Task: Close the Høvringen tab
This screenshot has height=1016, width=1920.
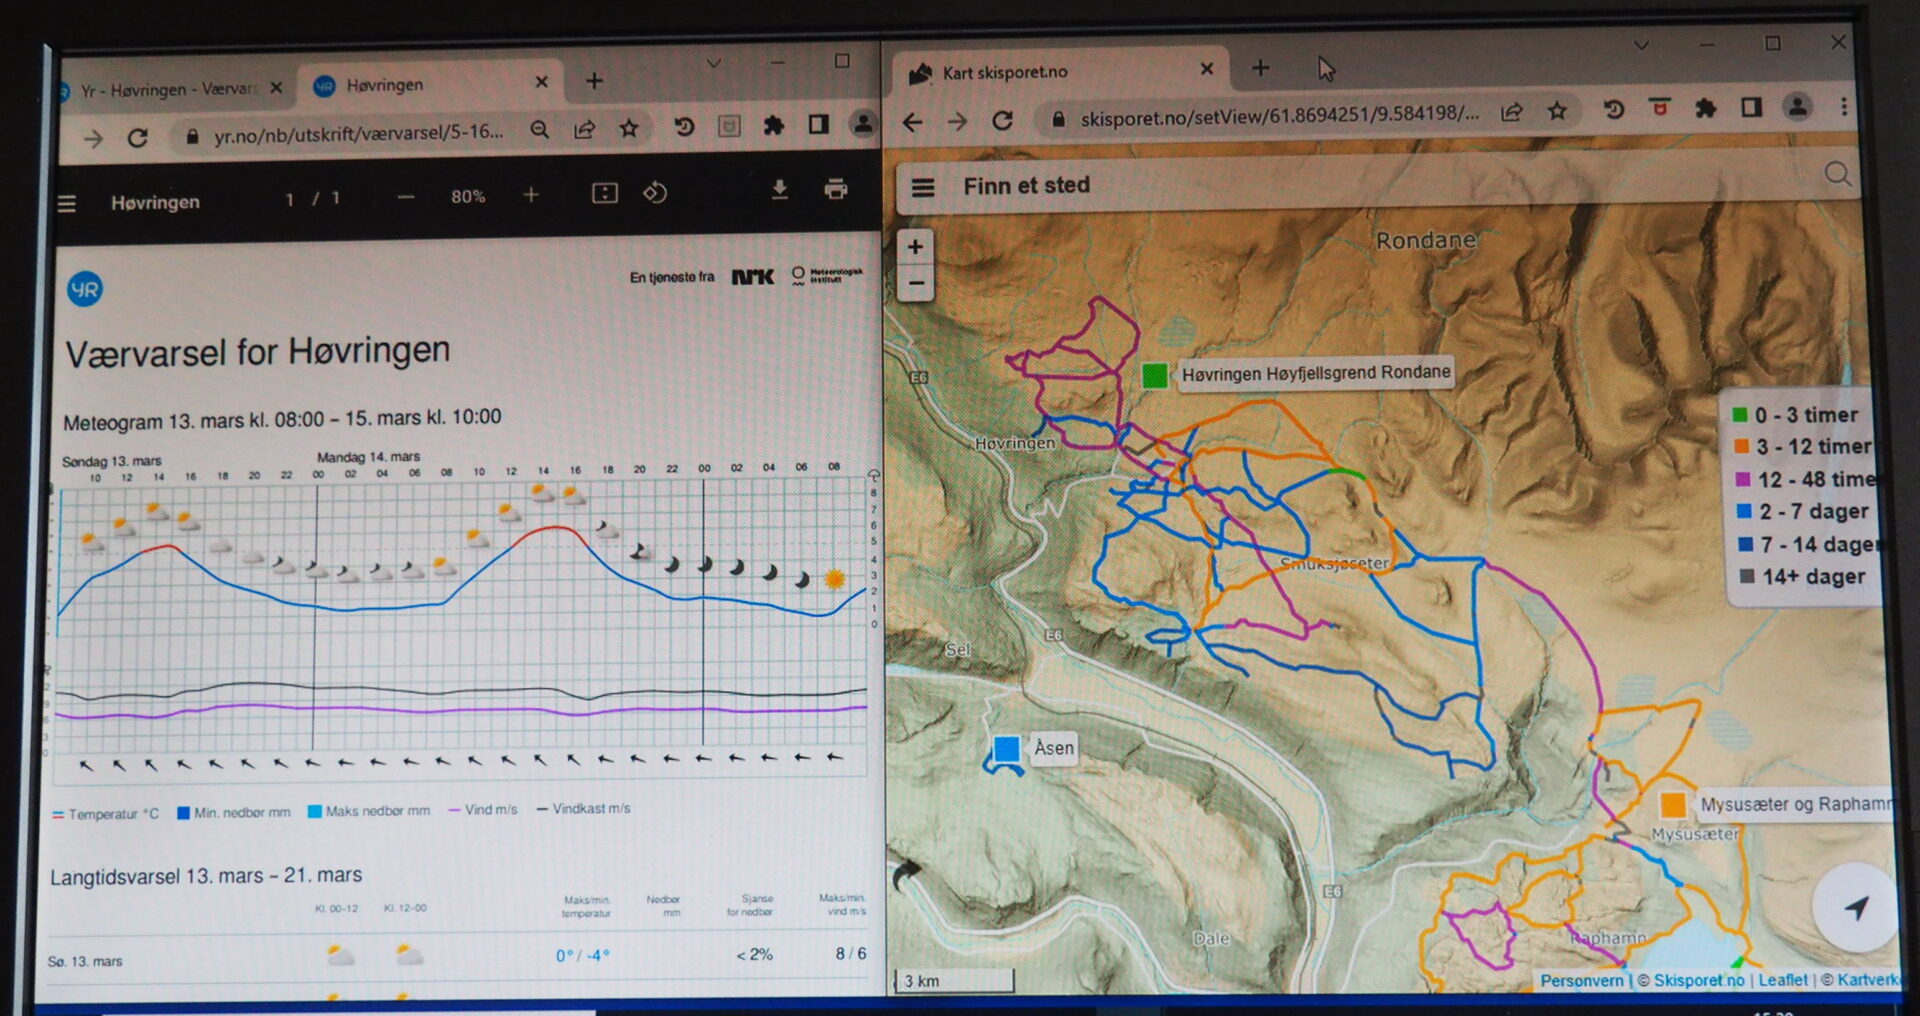Action: [542, 82]
